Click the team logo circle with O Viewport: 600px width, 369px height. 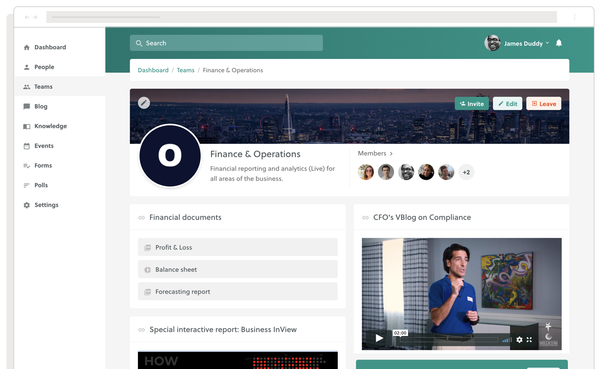pos(170,155)
